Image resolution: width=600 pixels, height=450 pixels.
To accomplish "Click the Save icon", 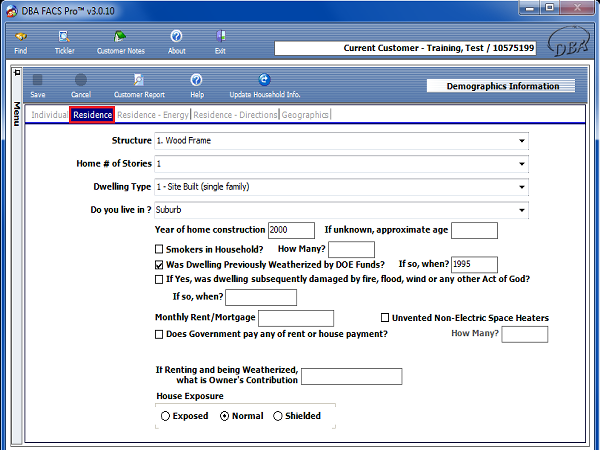I will 38,80.
